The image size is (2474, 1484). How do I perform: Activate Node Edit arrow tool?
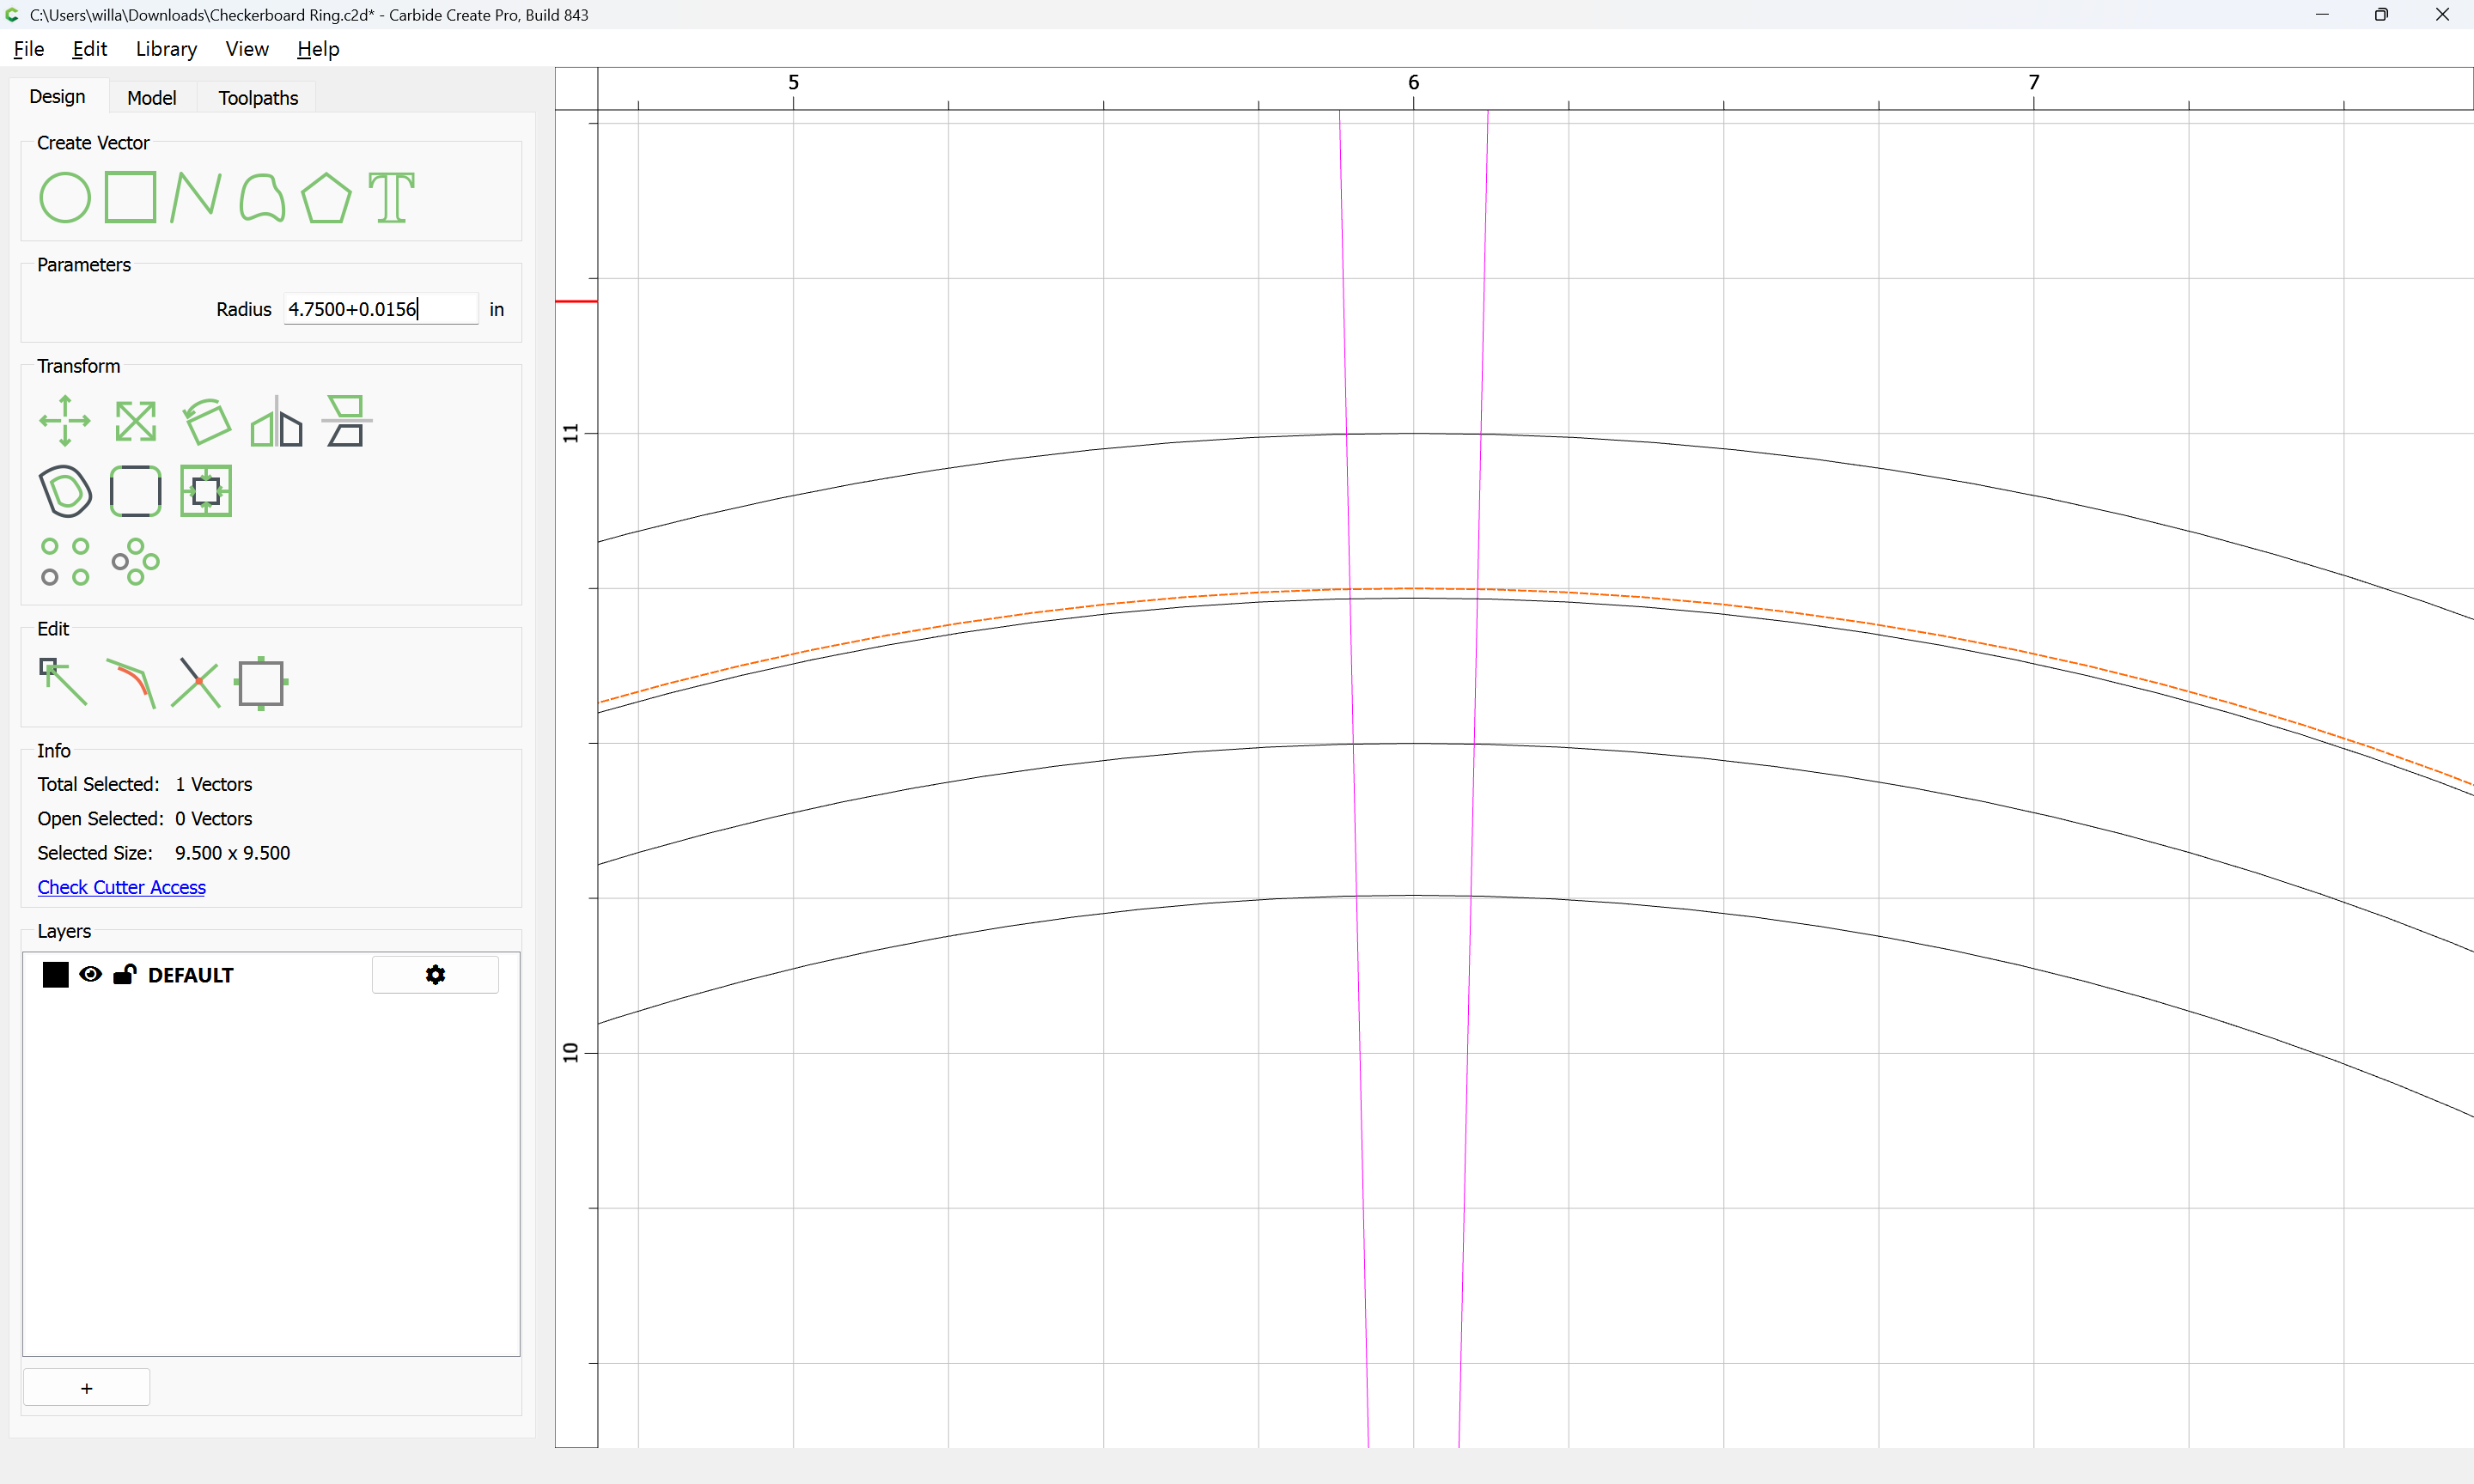63,682
